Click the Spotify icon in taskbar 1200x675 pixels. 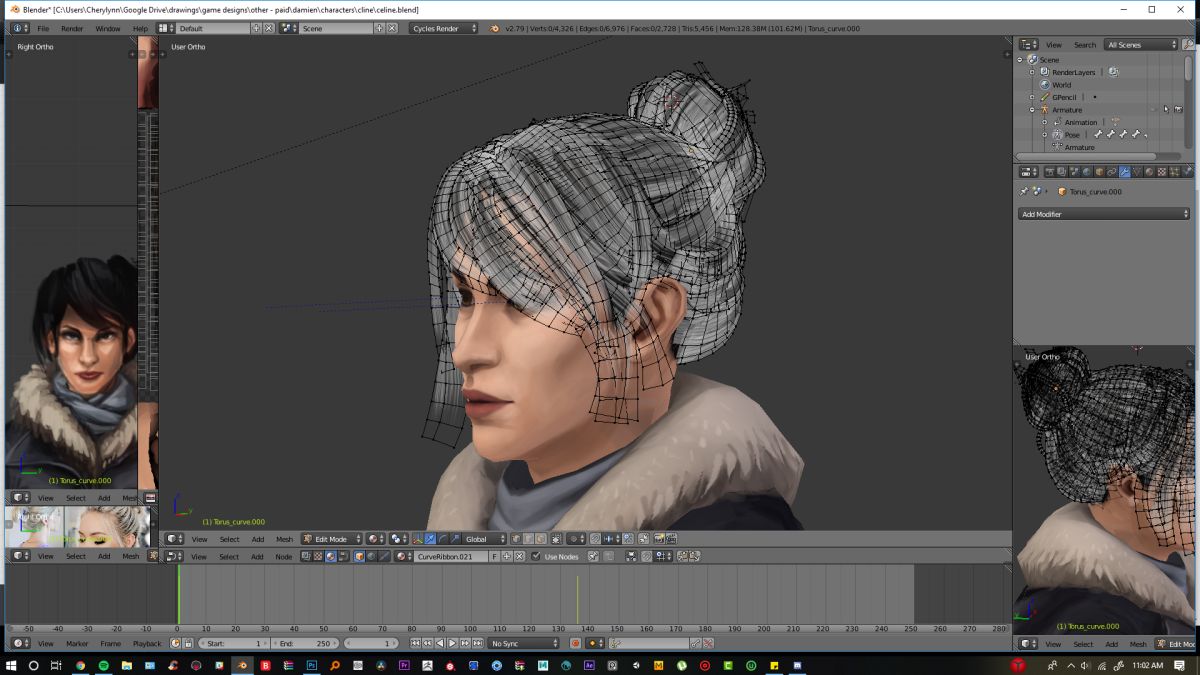click(103, 665)
